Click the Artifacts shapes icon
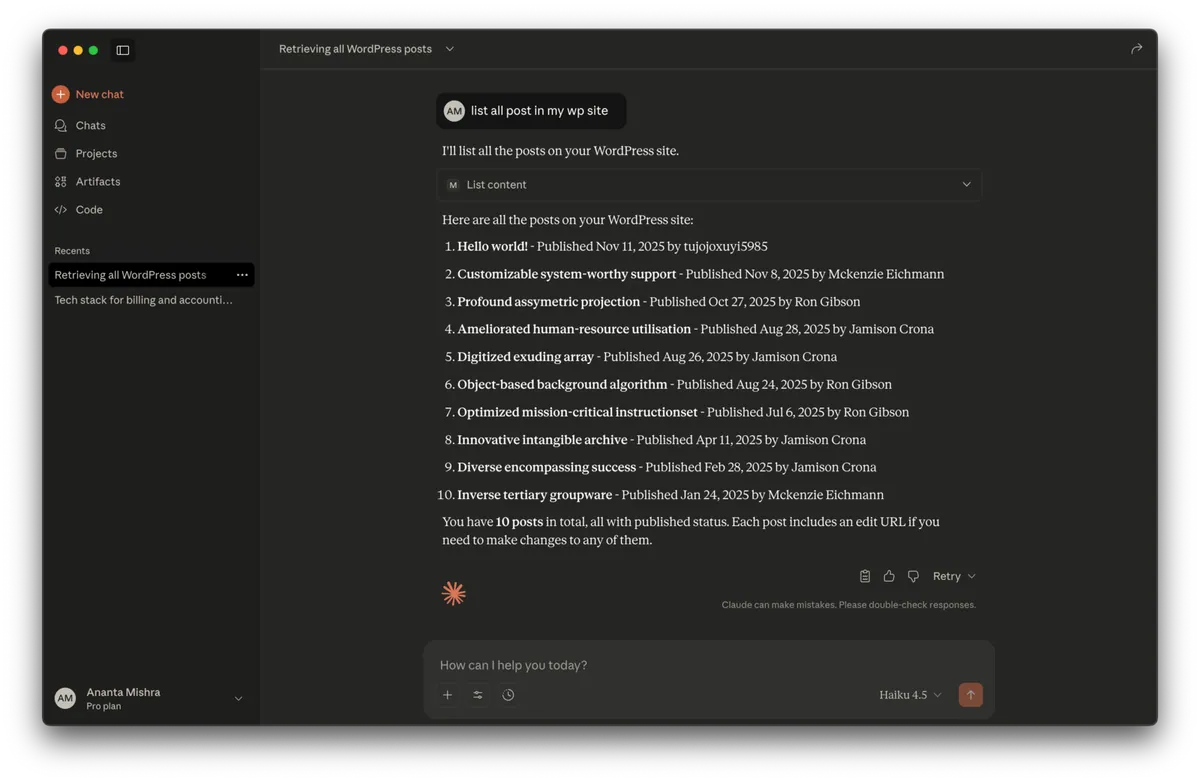This screenshot has height=782, width=1200. [61, 181]
